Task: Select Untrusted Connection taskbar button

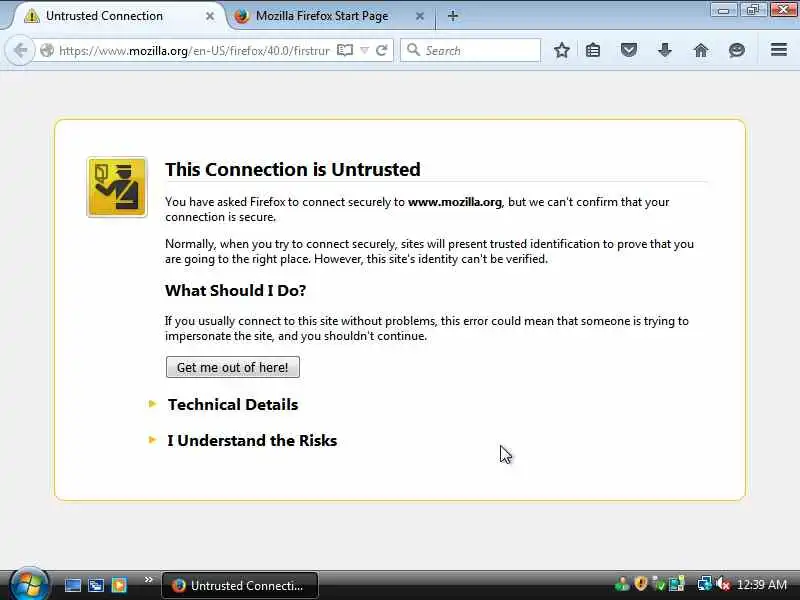Action: pyautogui.click(x=240, y=585)
